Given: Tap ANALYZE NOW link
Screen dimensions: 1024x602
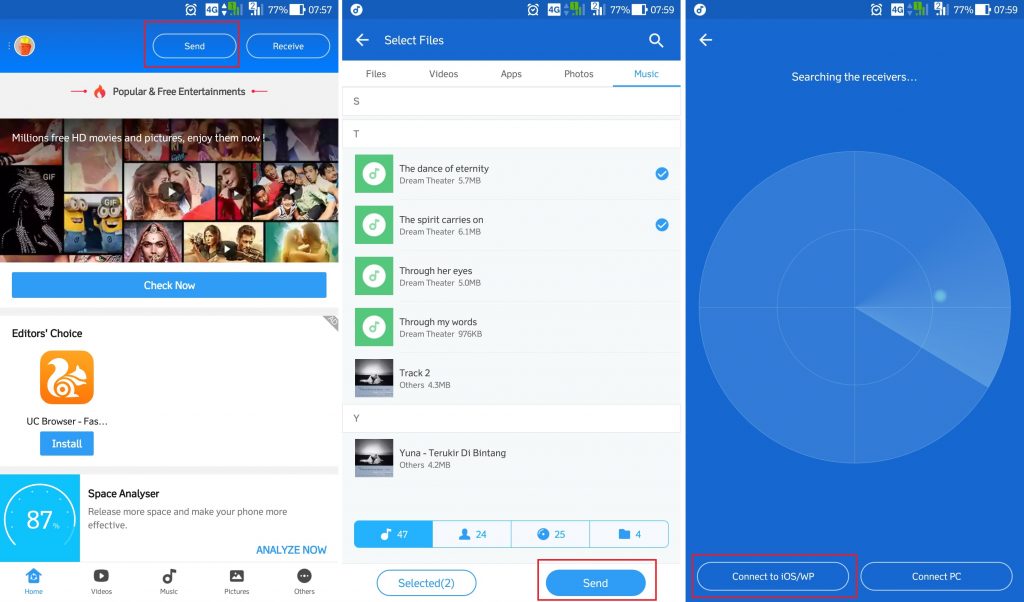Looking at the screenshot, I should tap(291, 550).
